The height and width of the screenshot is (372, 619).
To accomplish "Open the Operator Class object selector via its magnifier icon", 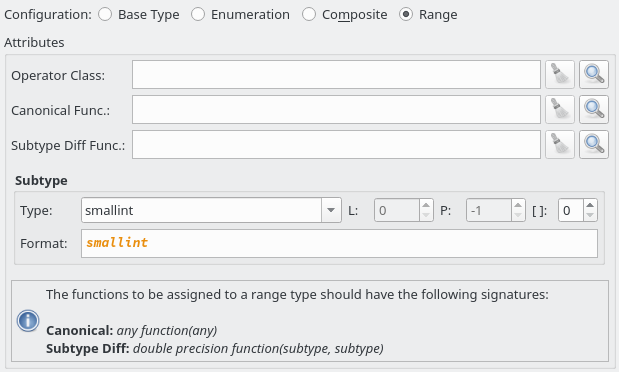I will (594, 75).
